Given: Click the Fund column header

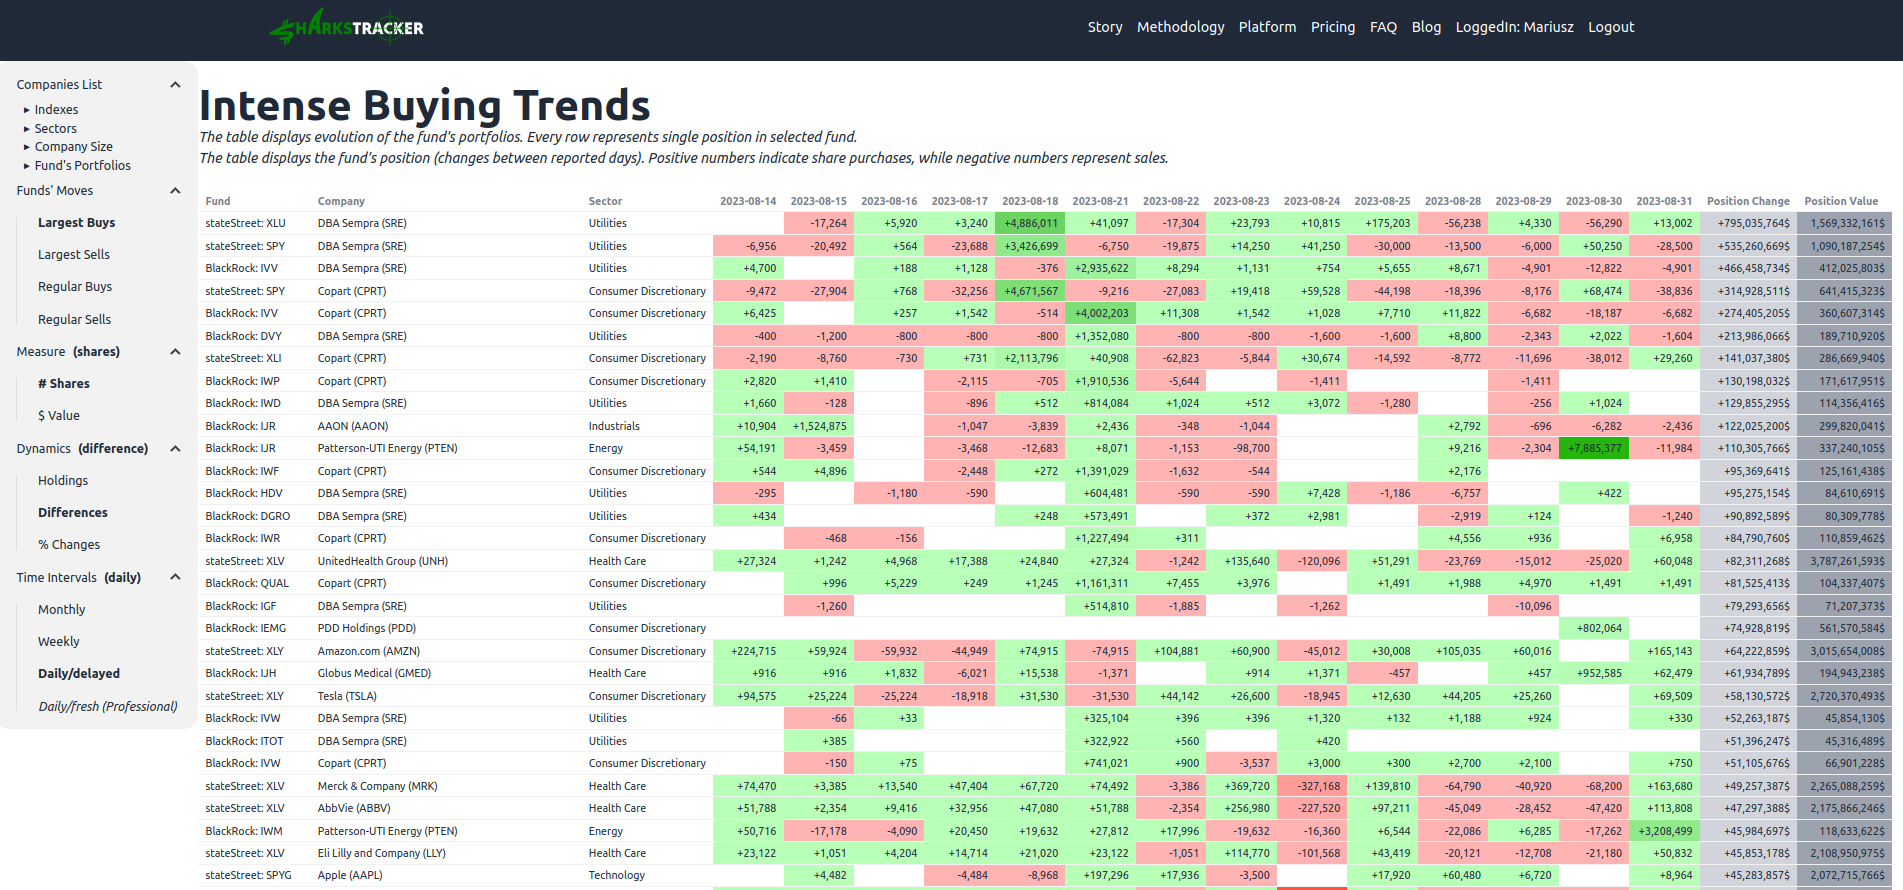Looking at the screenshot, I should tap(218, 201).
